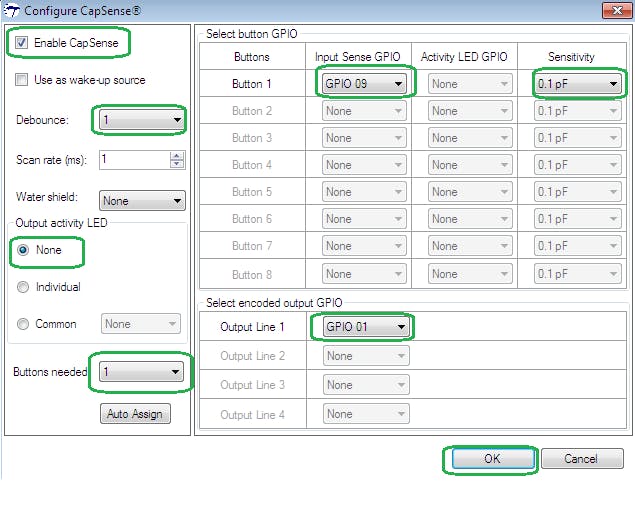Open Output Line 4 GPIO dropdown
The width and height of the screenshot is (635, 520).
tap(366, 414)
